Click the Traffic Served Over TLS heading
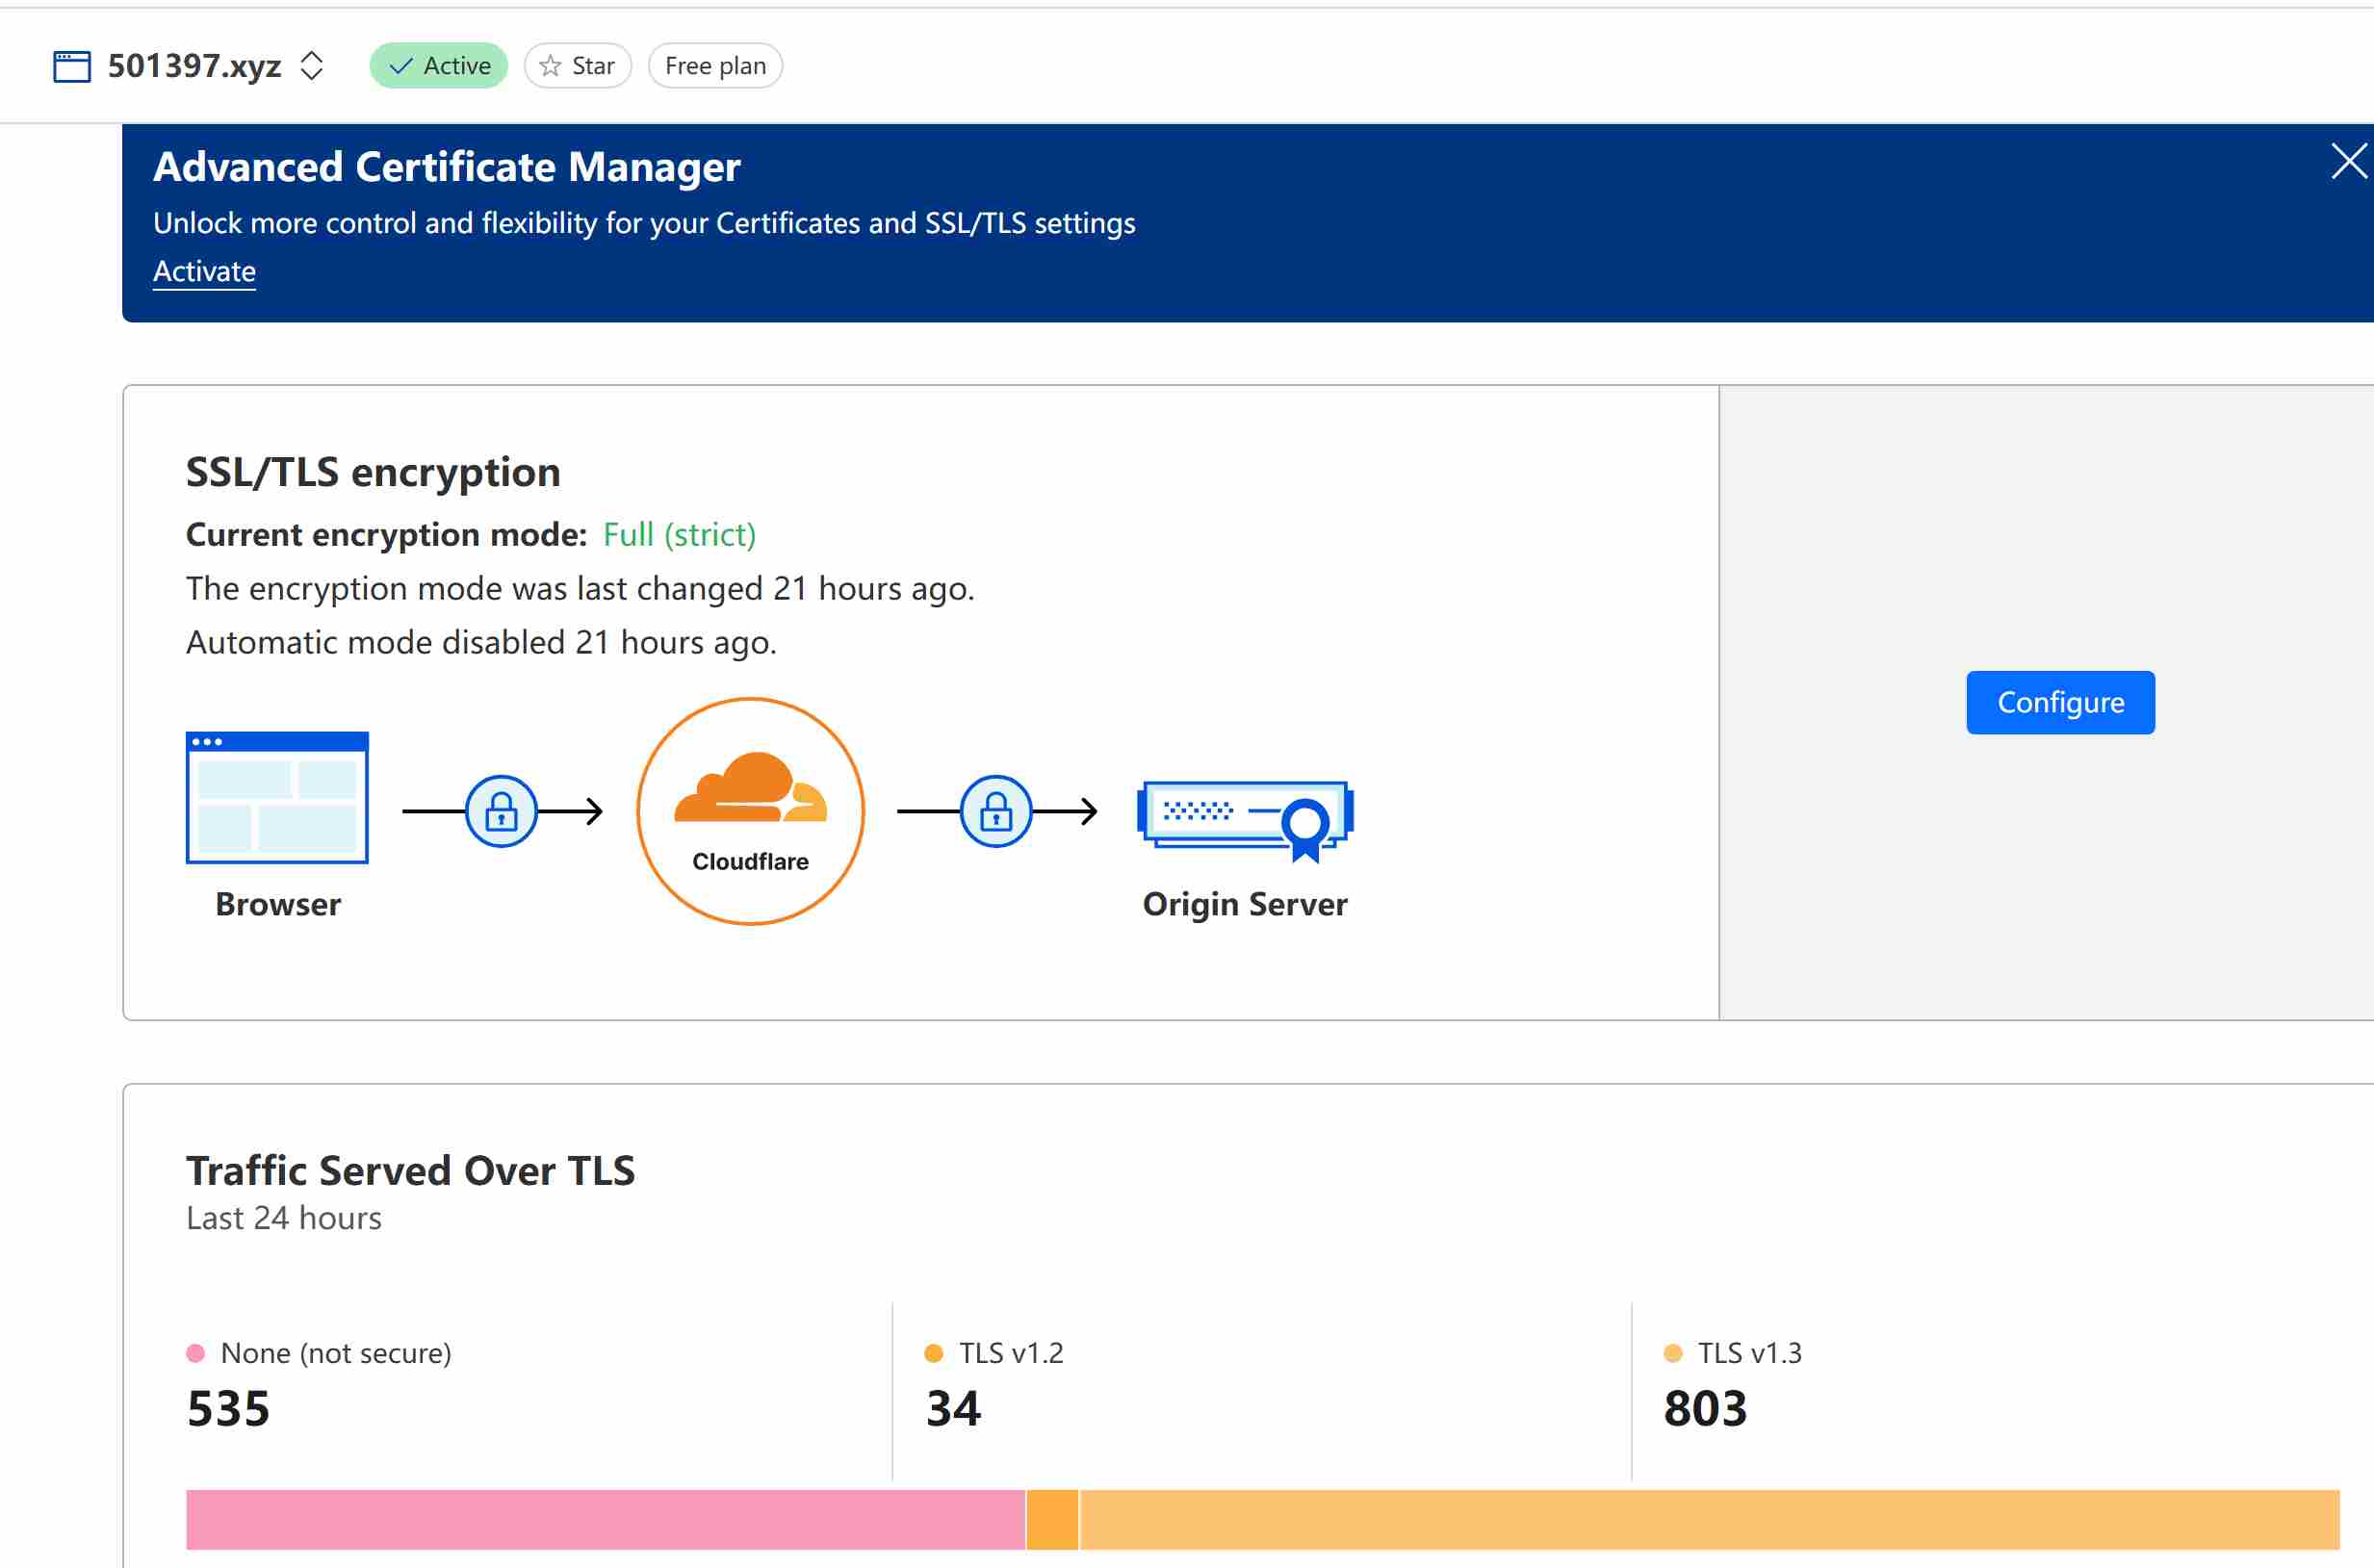The height and width of the screenshot is (1568, 2374). 410,1170
